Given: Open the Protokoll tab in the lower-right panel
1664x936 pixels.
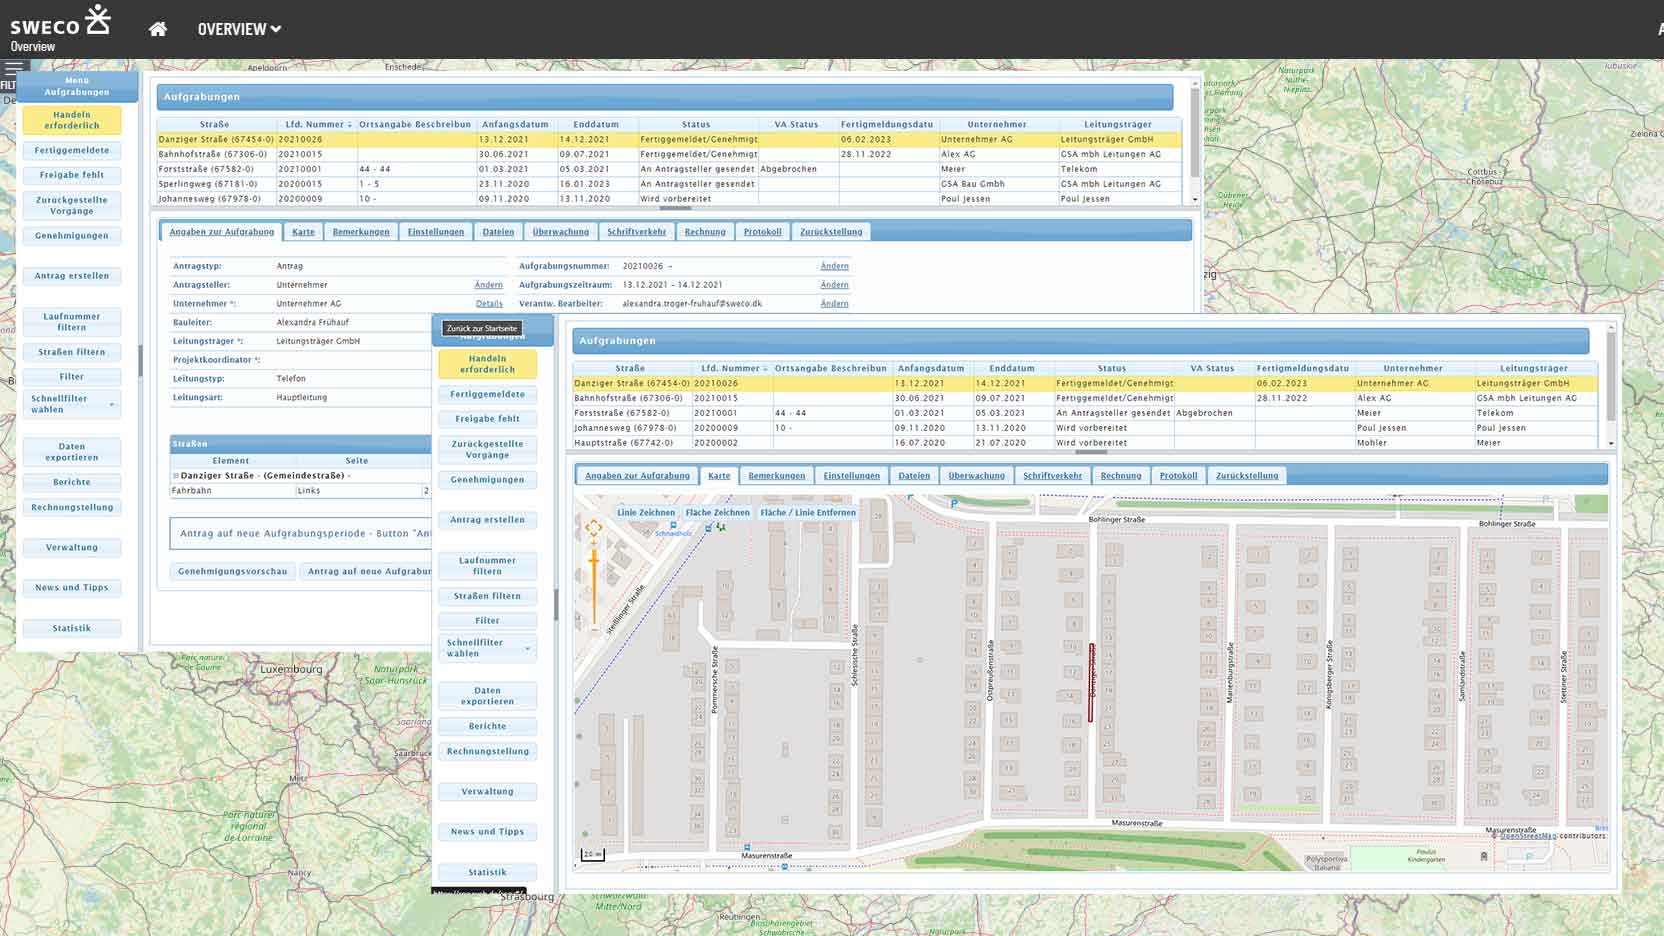Looking at the screenshot, I should point(1178,476).
